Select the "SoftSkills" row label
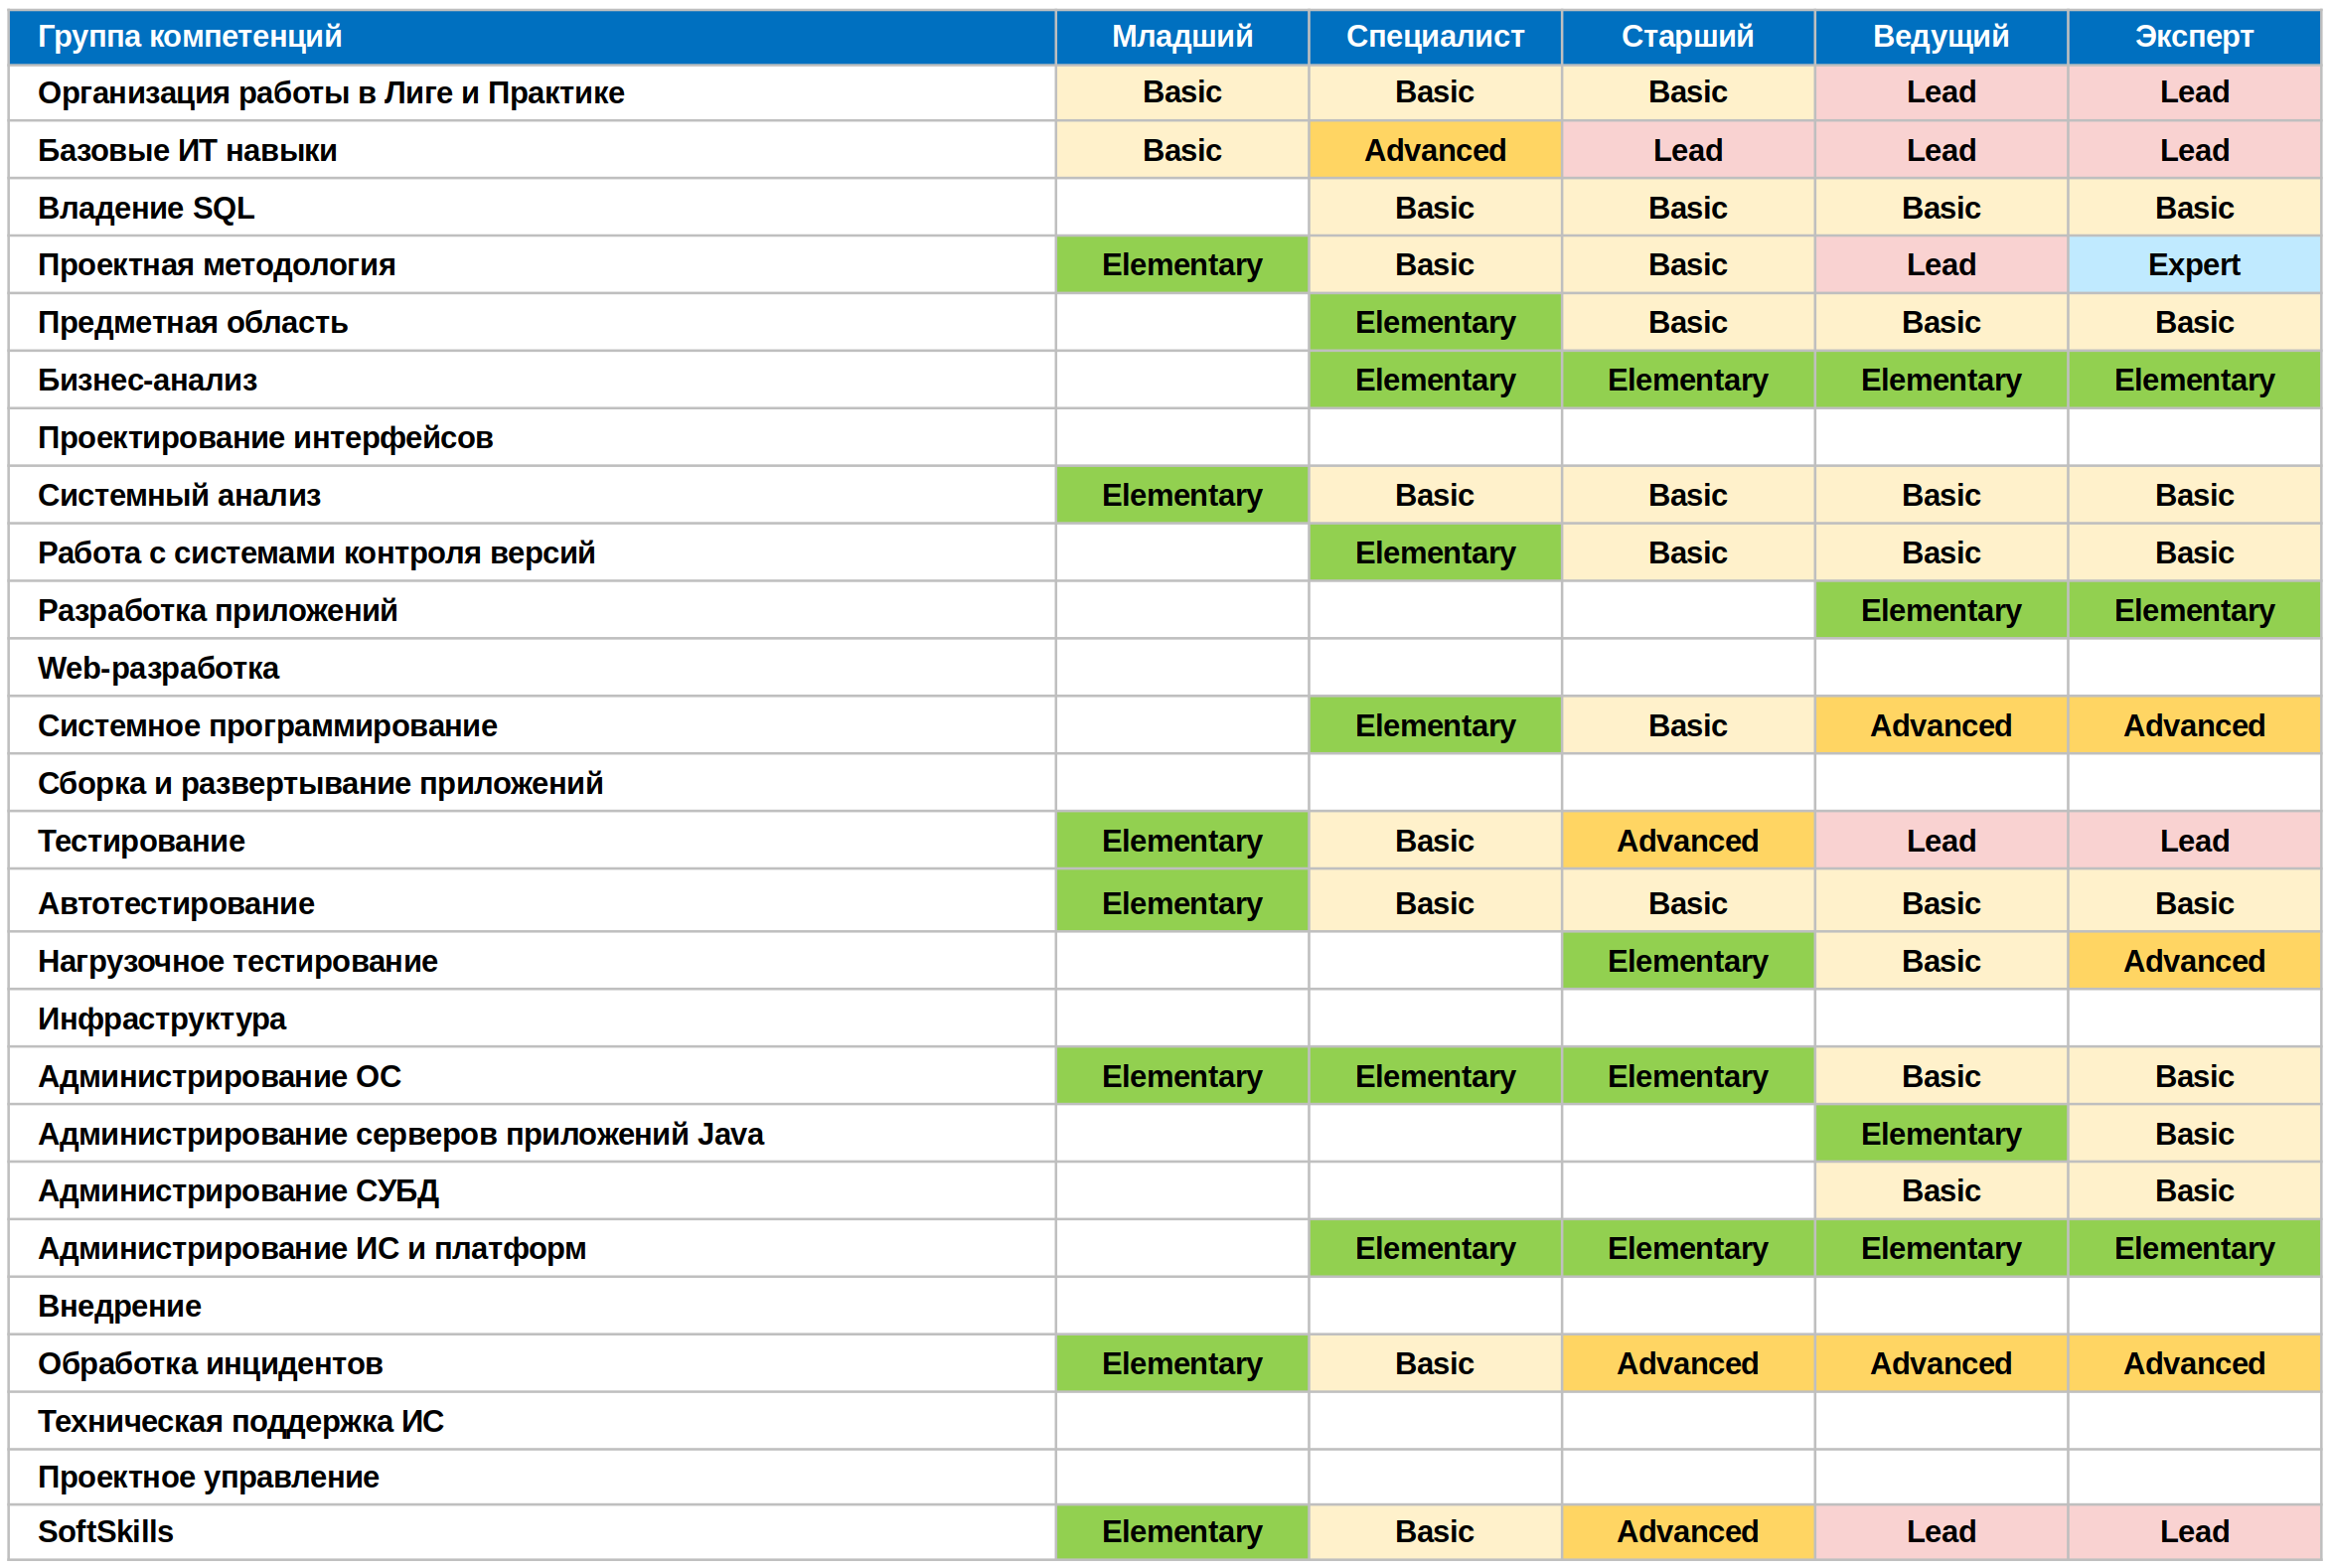Screen dimensions: 2330x1568 pyautogui.click(x=105, y=1532)
